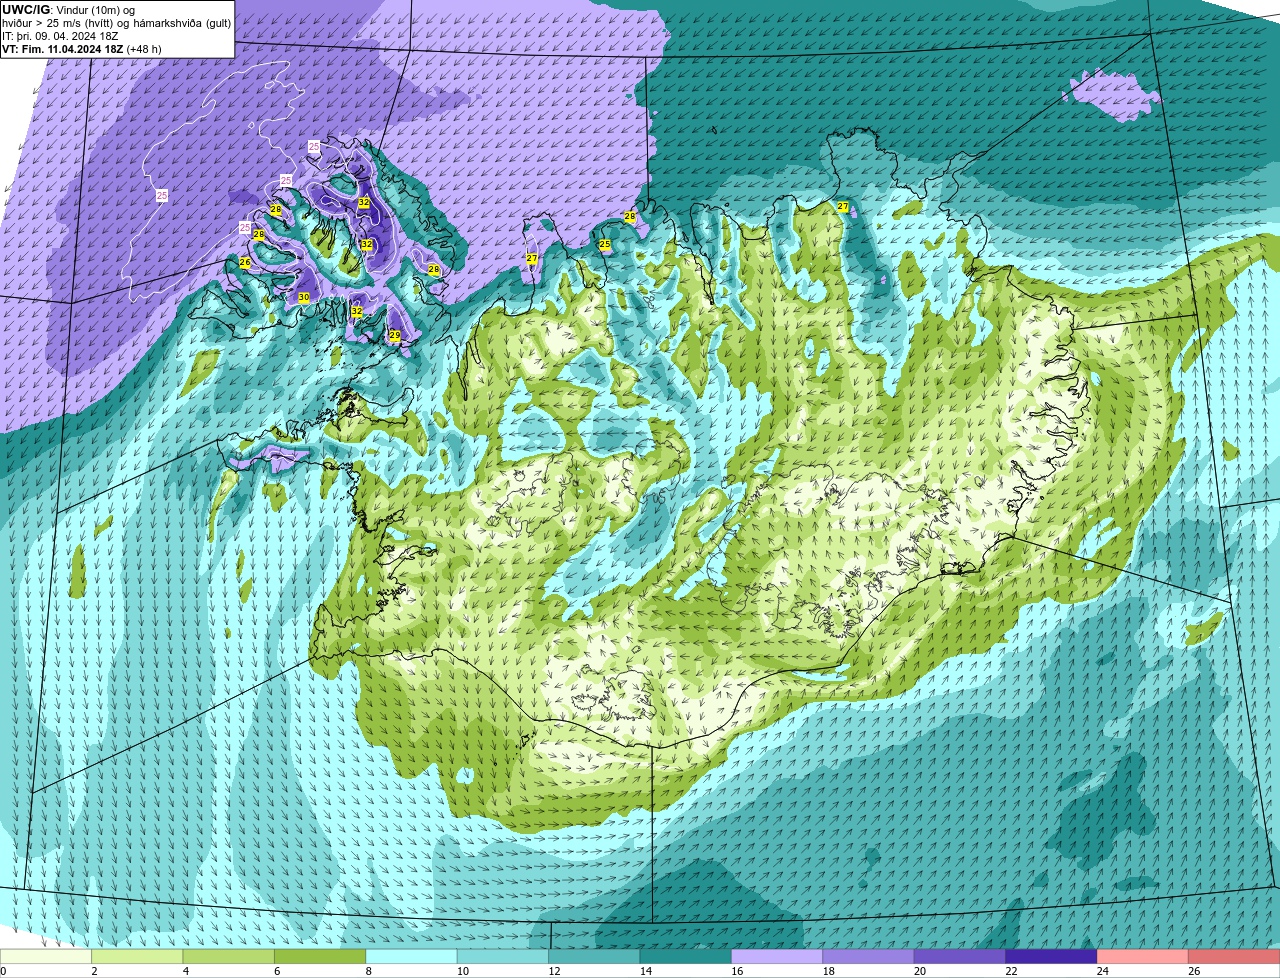Viewport: 1280px width, 978px height.
Task: Click the yellow '30' max gust label
Action: pyautogui.click(x=303, y=297)
